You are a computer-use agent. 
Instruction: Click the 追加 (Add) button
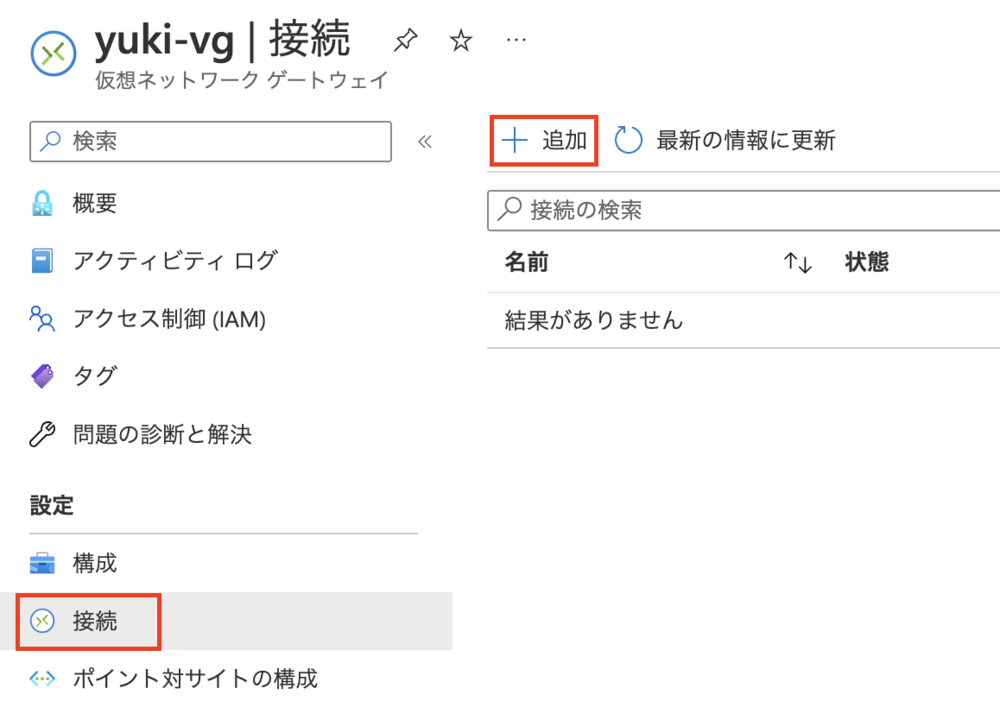(545, 140)
